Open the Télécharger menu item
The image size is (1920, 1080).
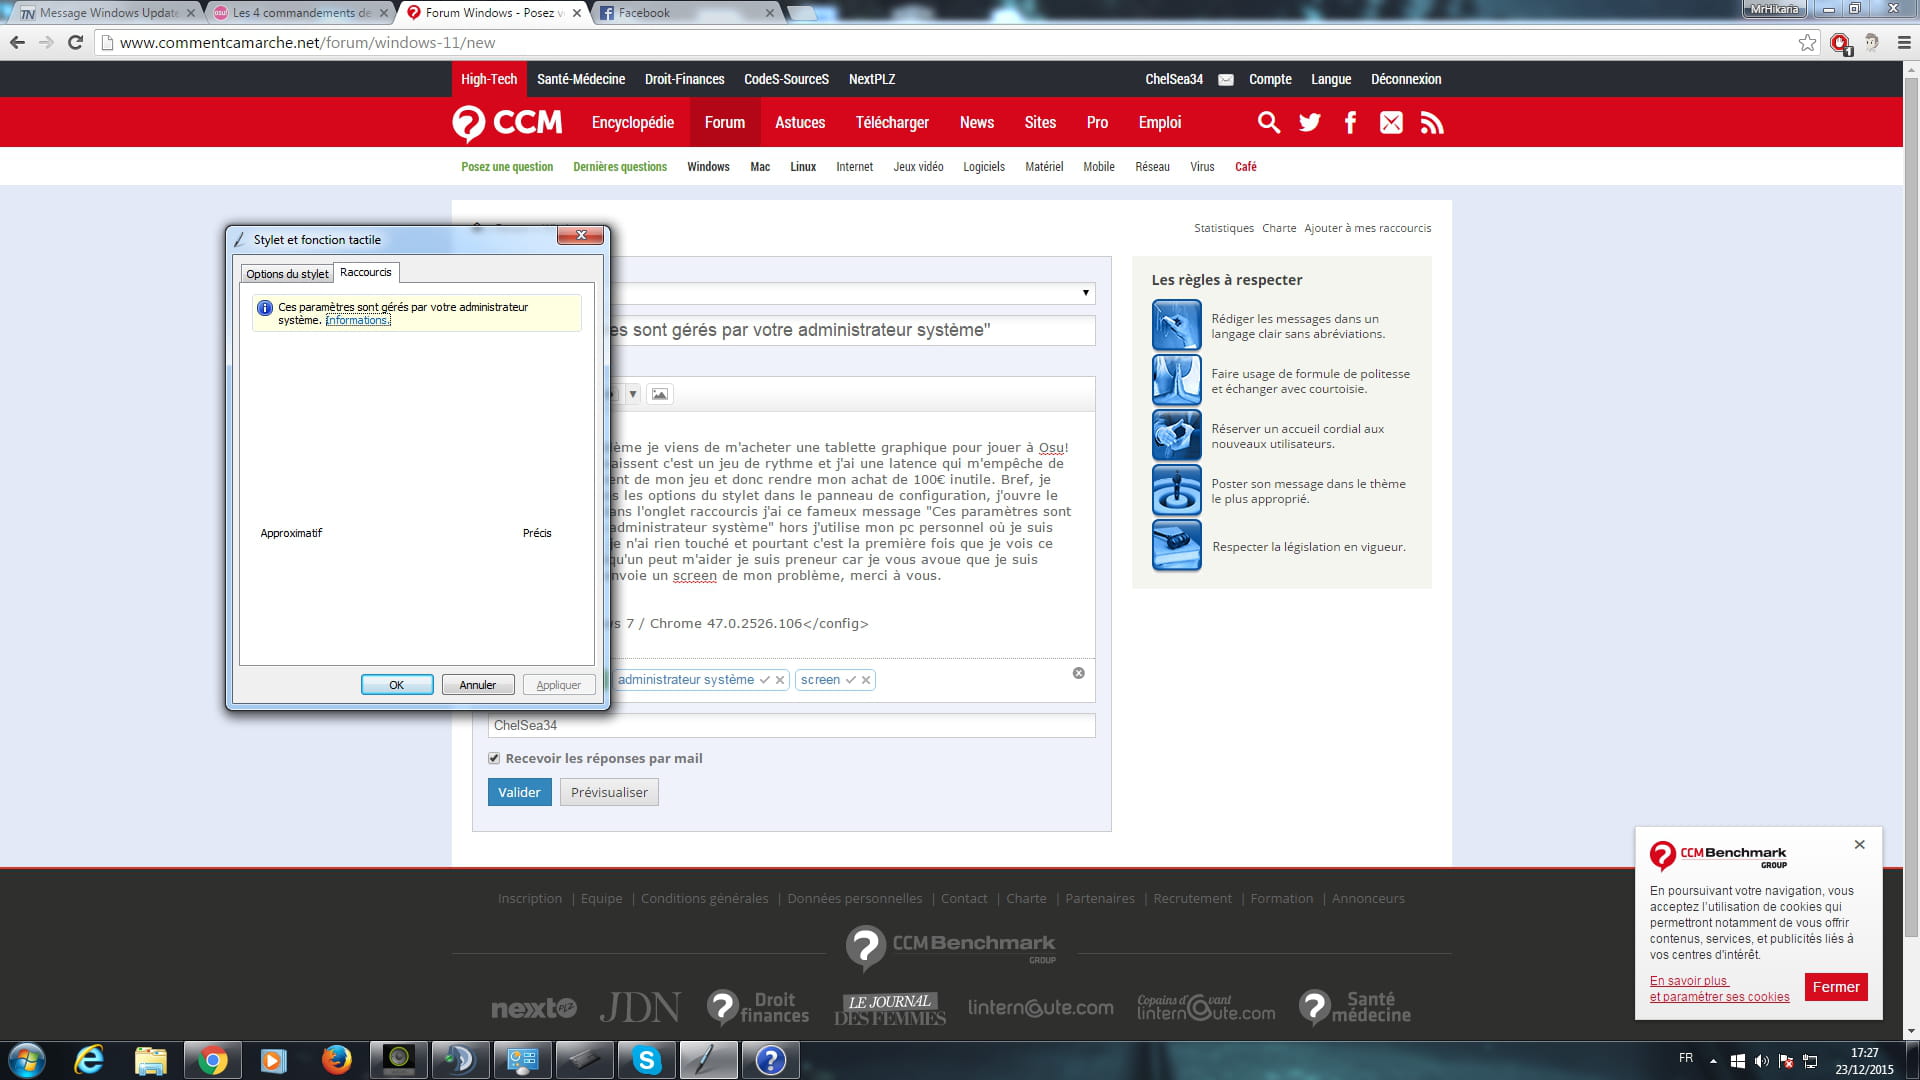[x=892, y=123]
